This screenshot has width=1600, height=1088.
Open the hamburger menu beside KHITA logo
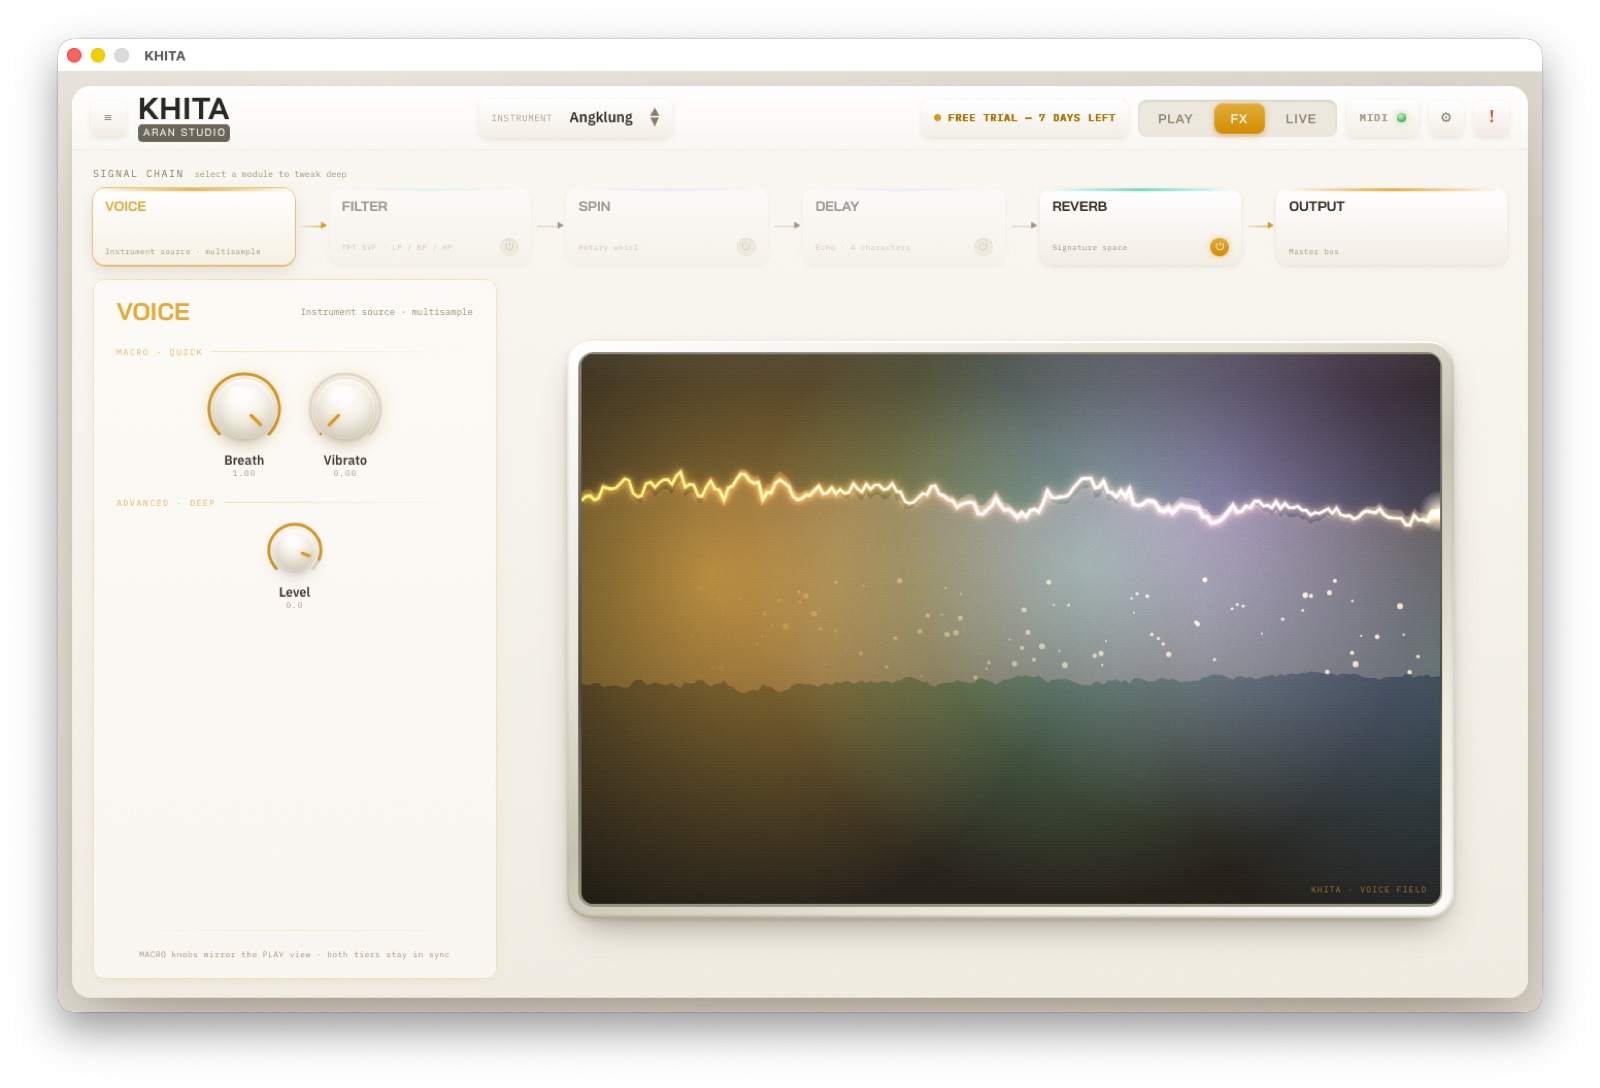[x=108, y=118]
